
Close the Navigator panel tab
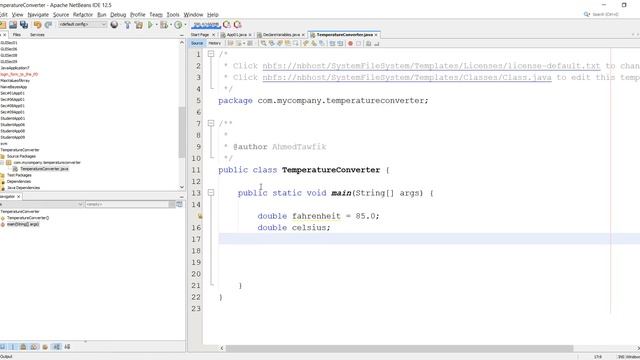(18, 197)
